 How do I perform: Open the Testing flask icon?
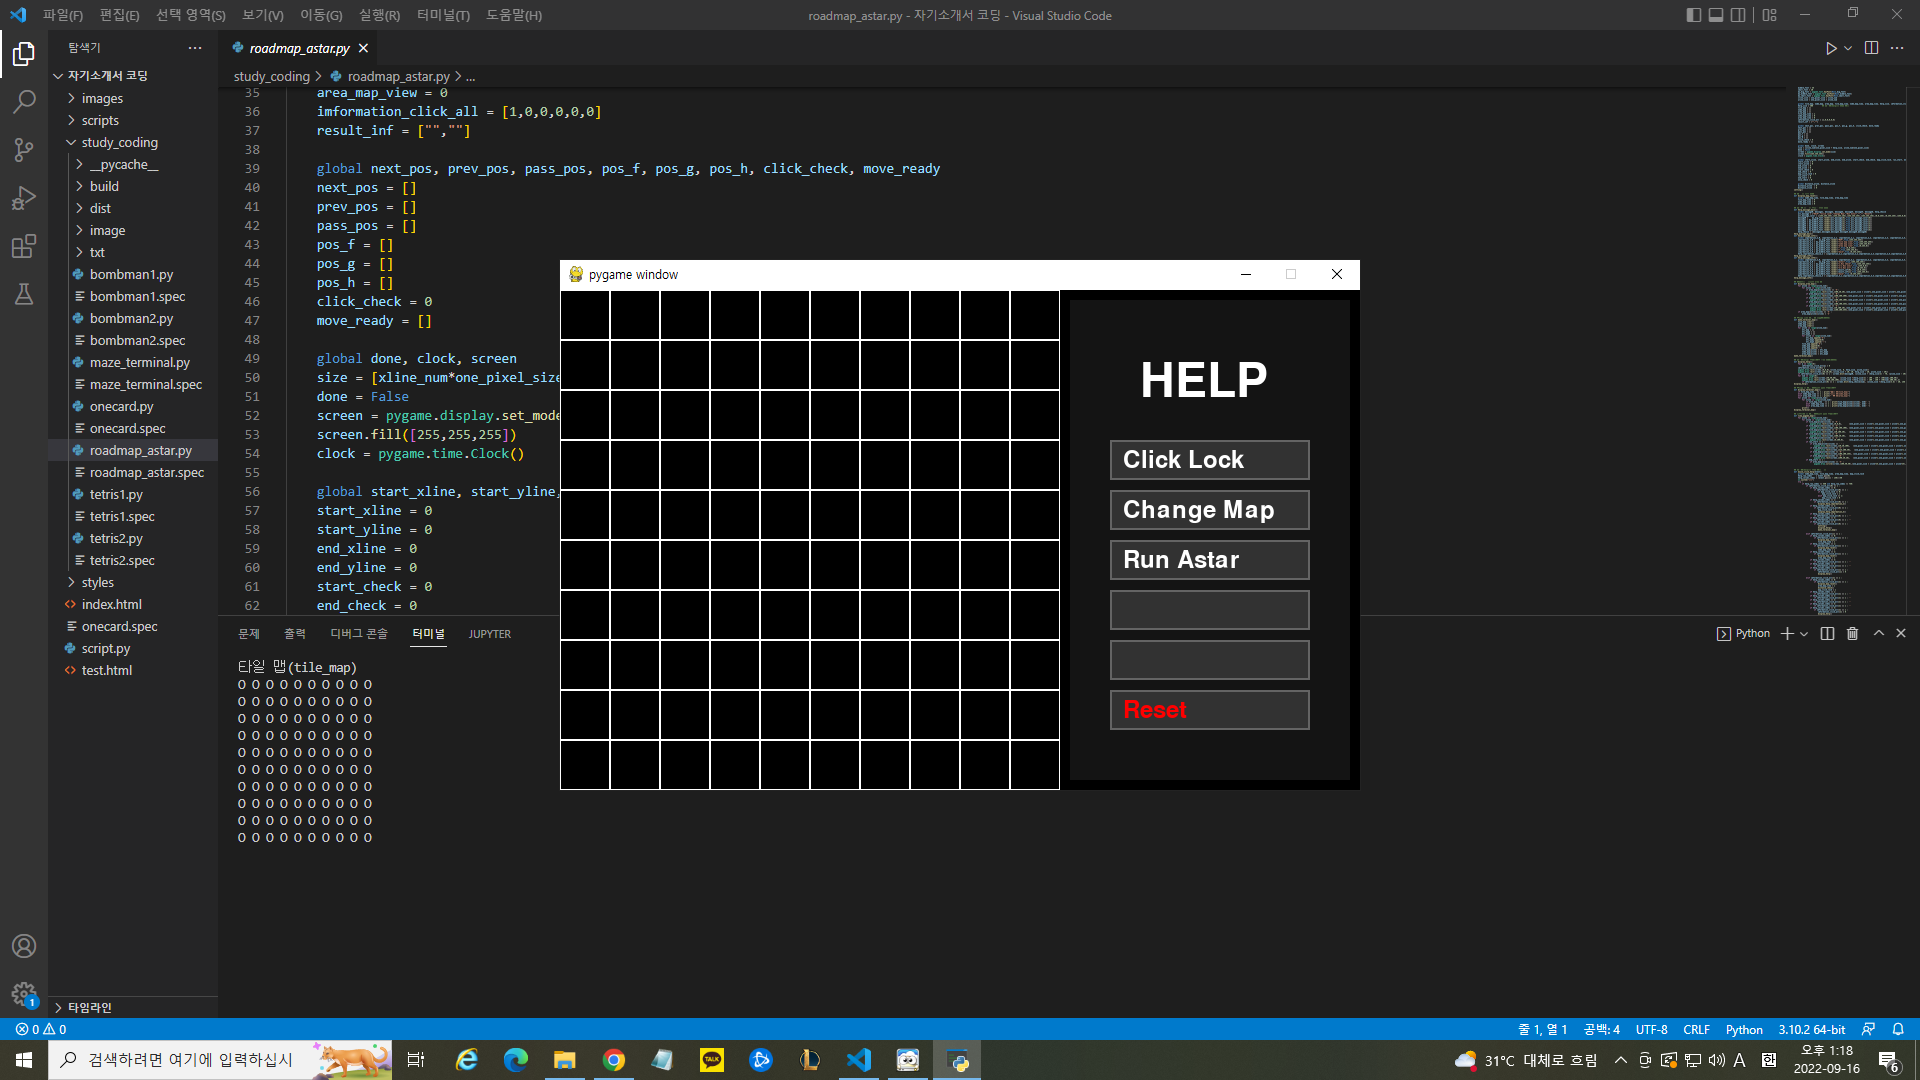(x=24, y=294)
